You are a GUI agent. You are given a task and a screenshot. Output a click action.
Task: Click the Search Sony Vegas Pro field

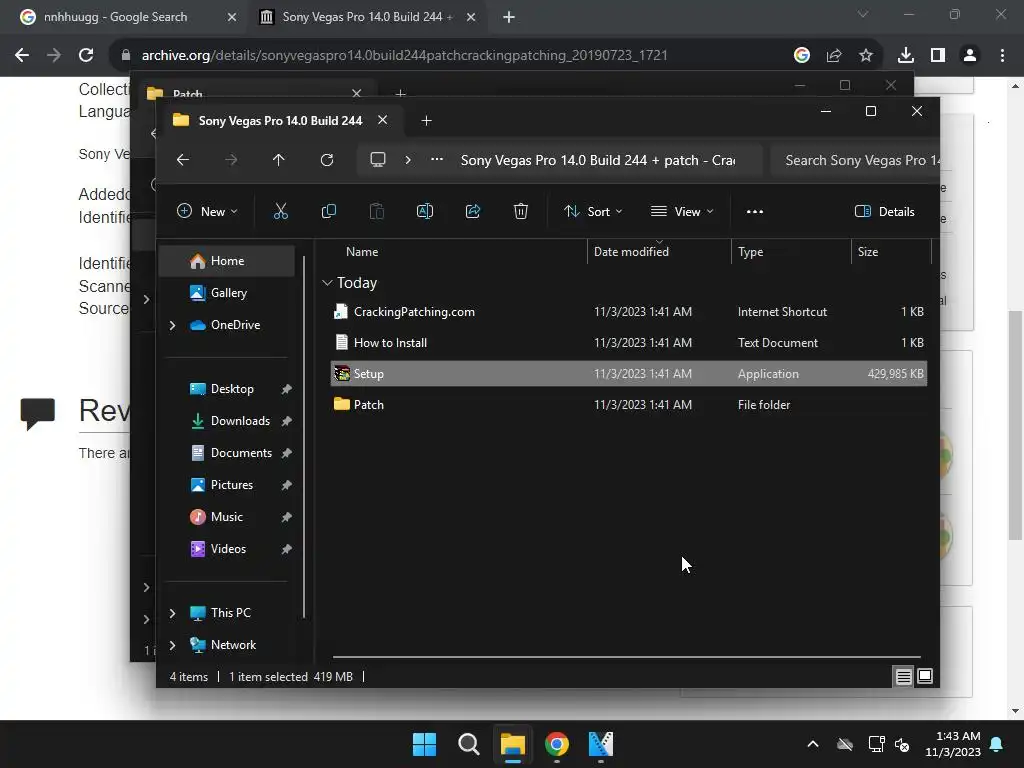click(x=855, y=160)
